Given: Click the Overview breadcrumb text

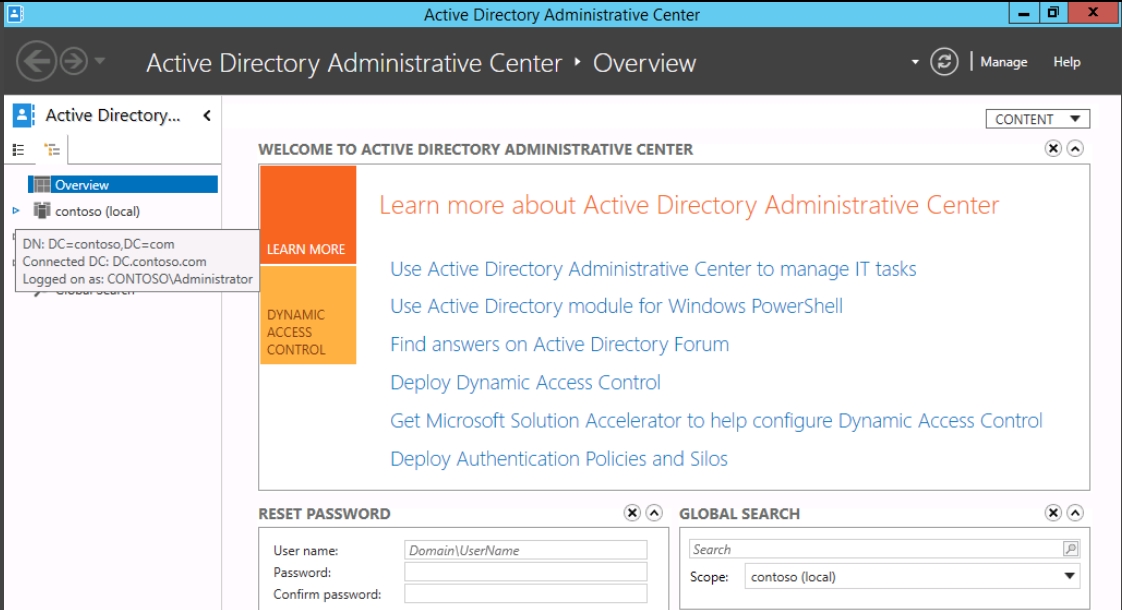Looking at the screenshot, I should [x=644, y=63].
